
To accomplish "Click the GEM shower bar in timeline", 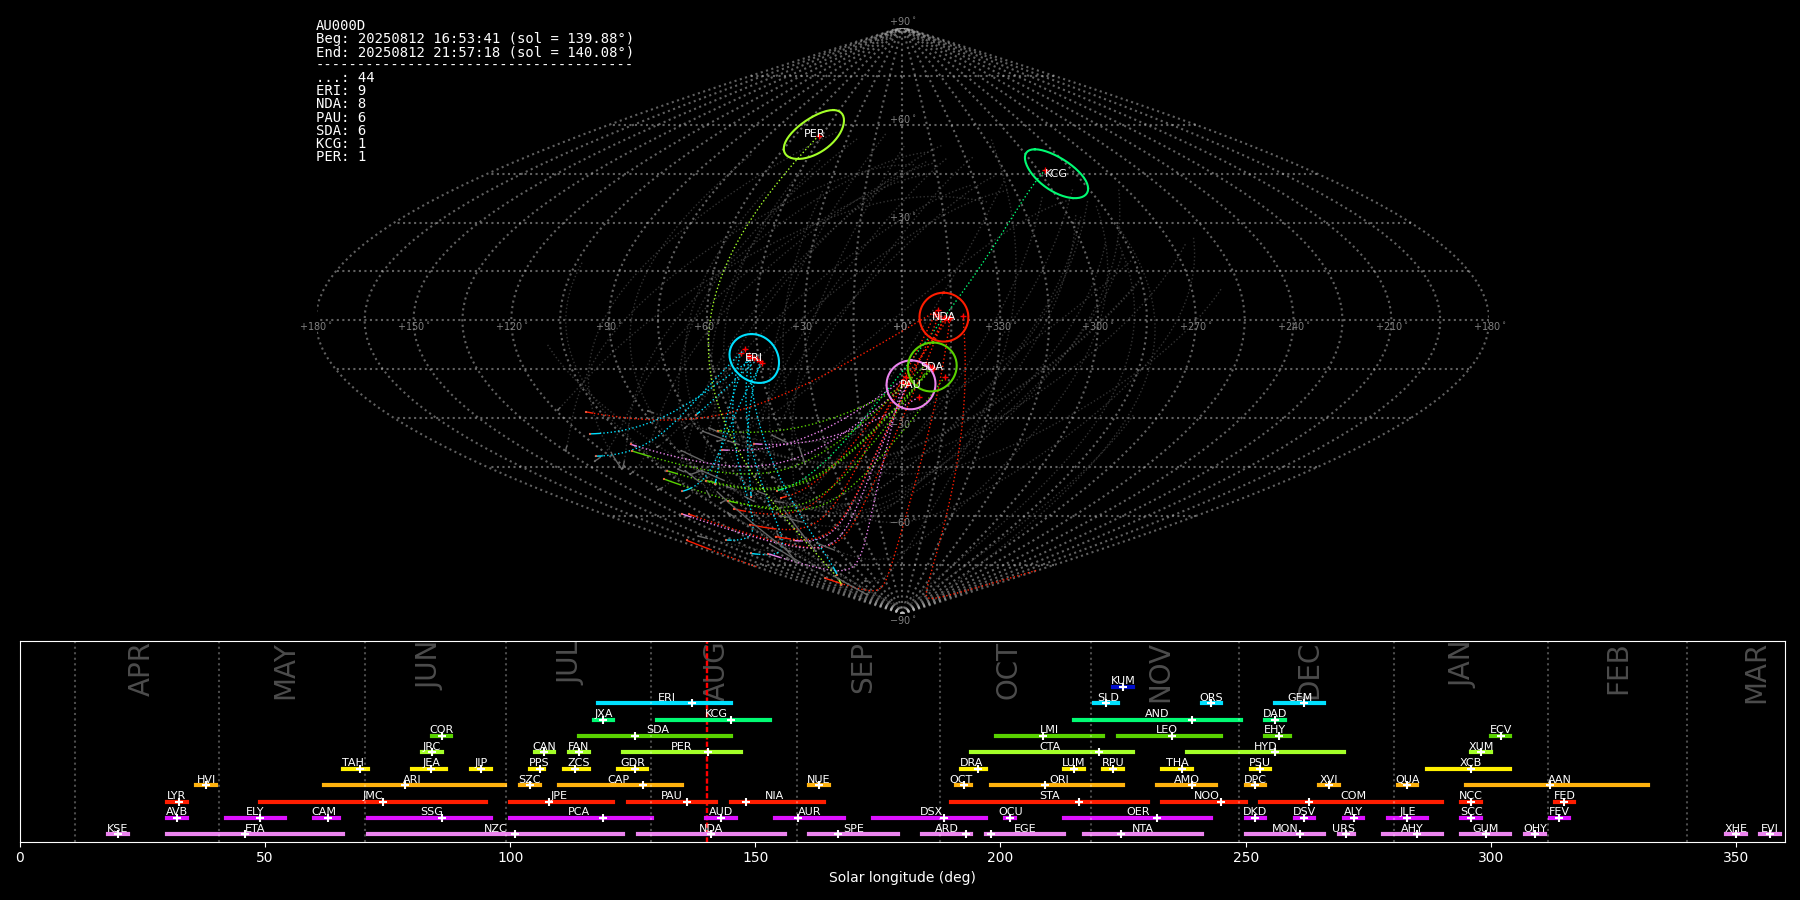I will (x=1299, y=703).
